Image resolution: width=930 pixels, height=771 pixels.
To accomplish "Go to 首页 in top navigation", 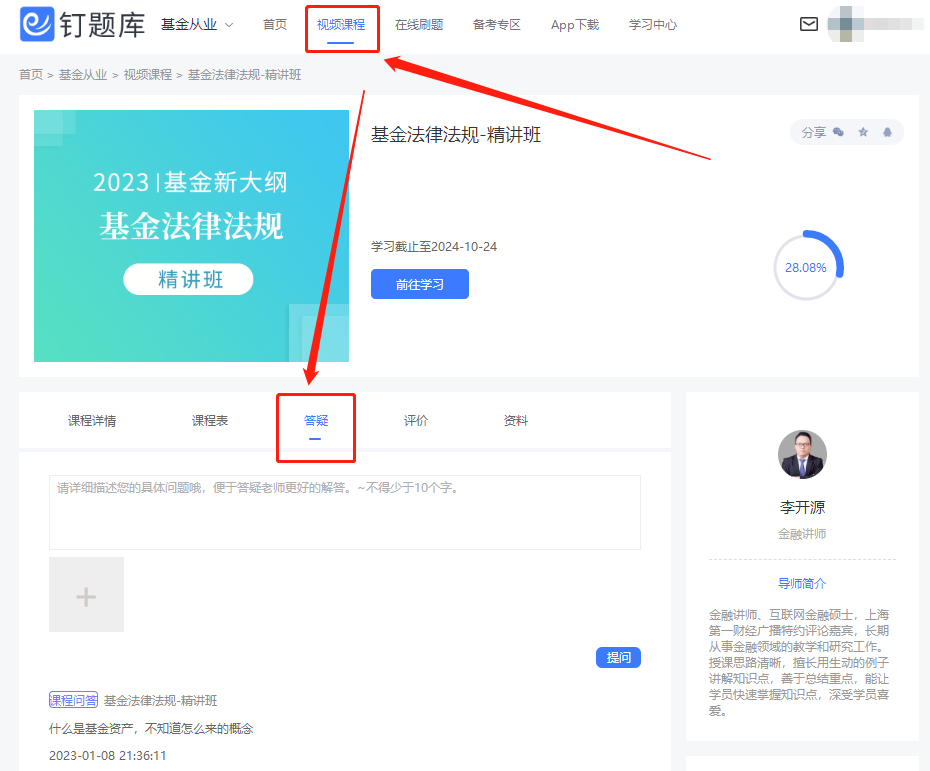I will (275, 24).
